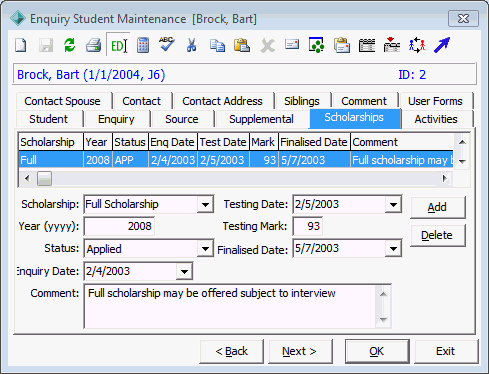489x374 pixels.
Task: Open the Enquiry tab
Action: [x=116, y=119]
